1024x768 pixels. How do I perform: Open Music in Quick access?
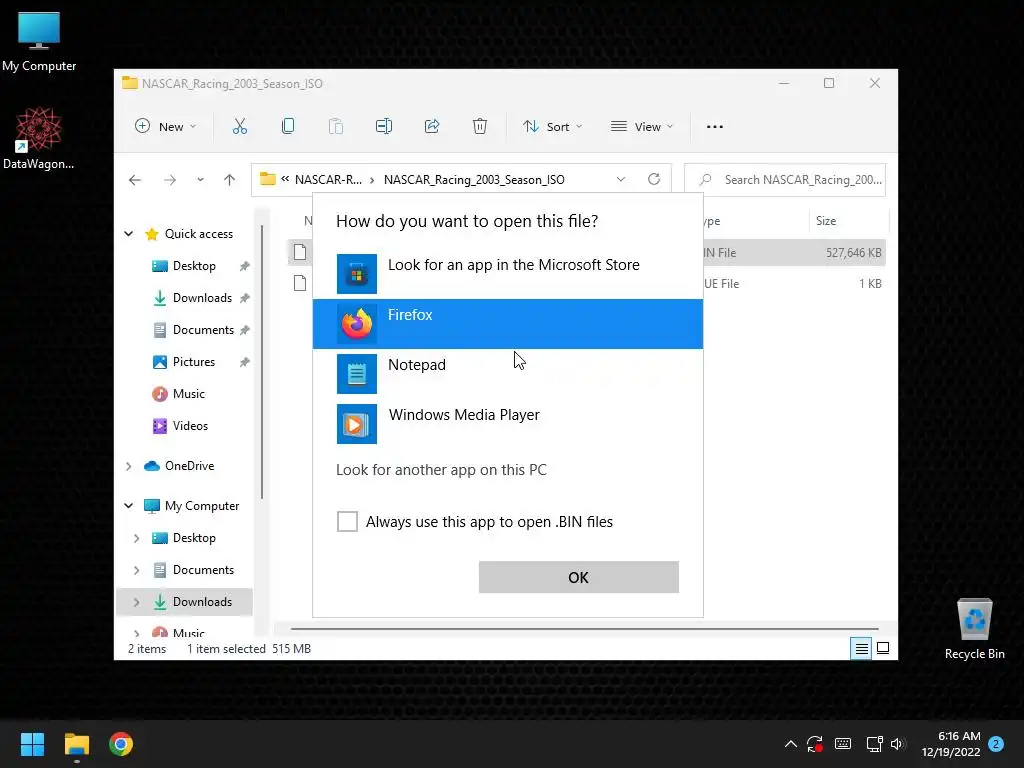pos(189,394)
